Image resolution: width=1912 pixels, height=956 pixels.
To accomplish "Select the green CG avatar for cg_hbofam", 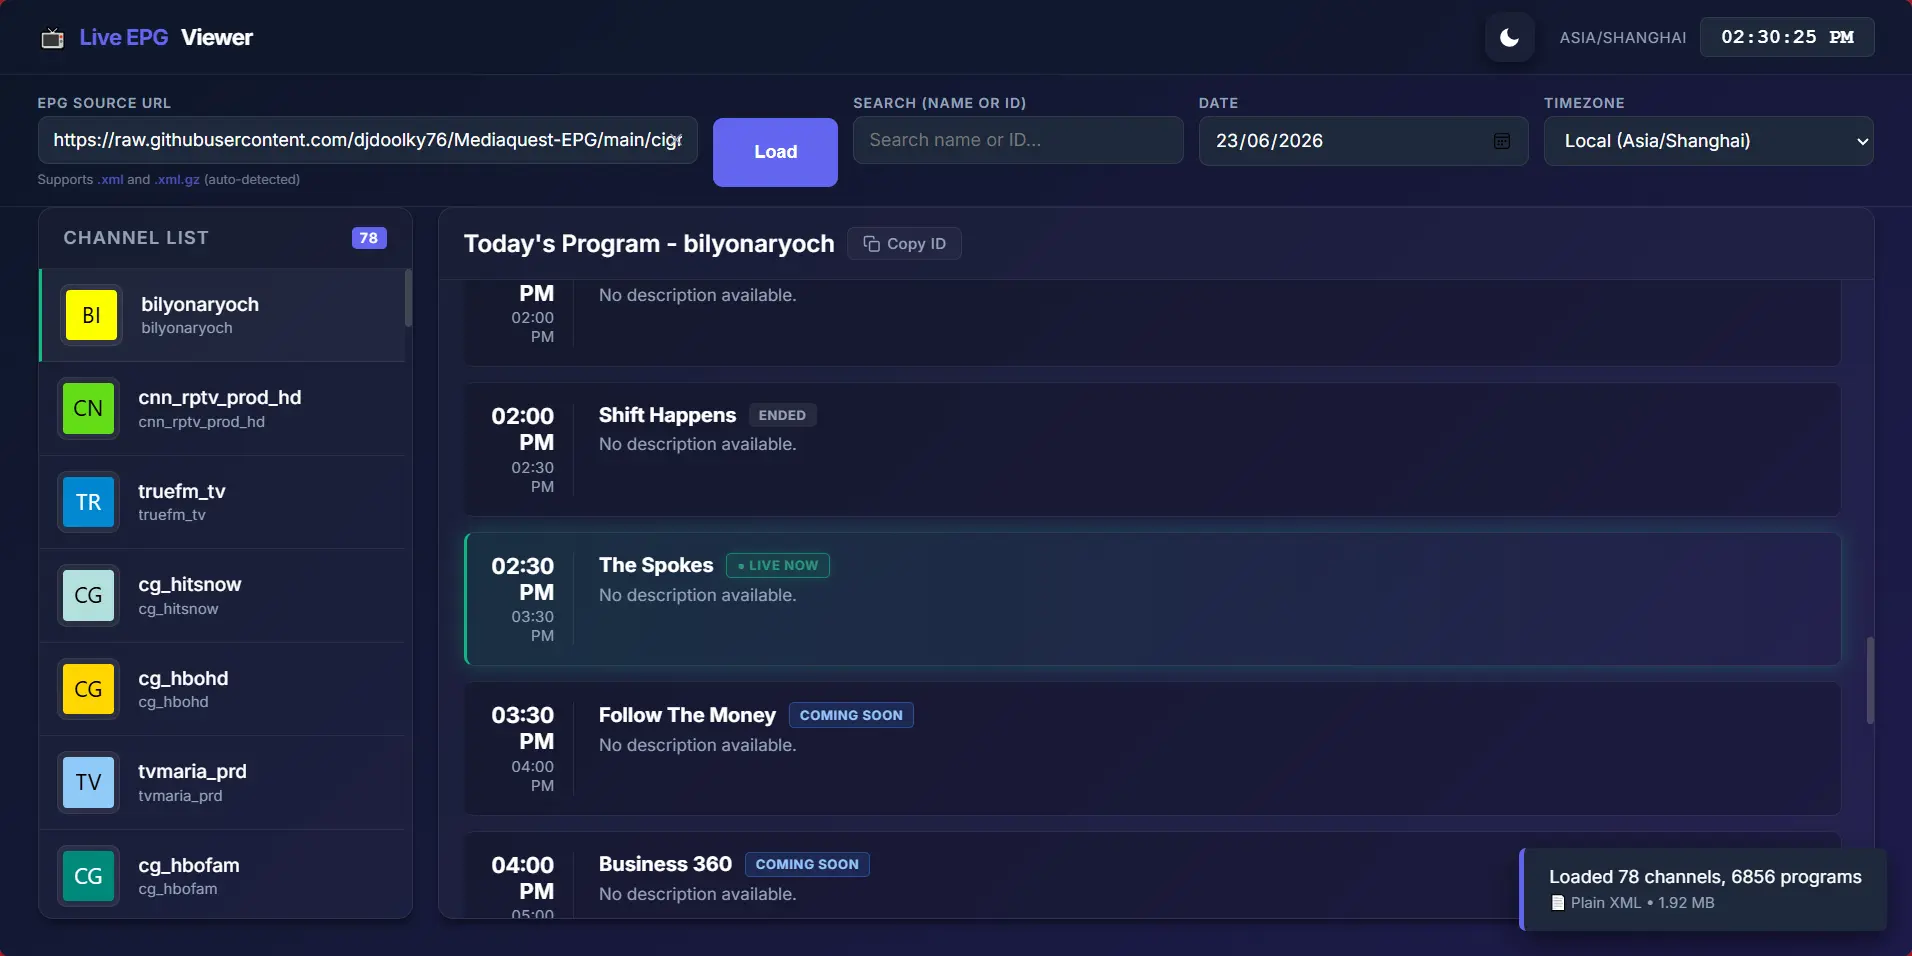I will click(x=88, y=876).
